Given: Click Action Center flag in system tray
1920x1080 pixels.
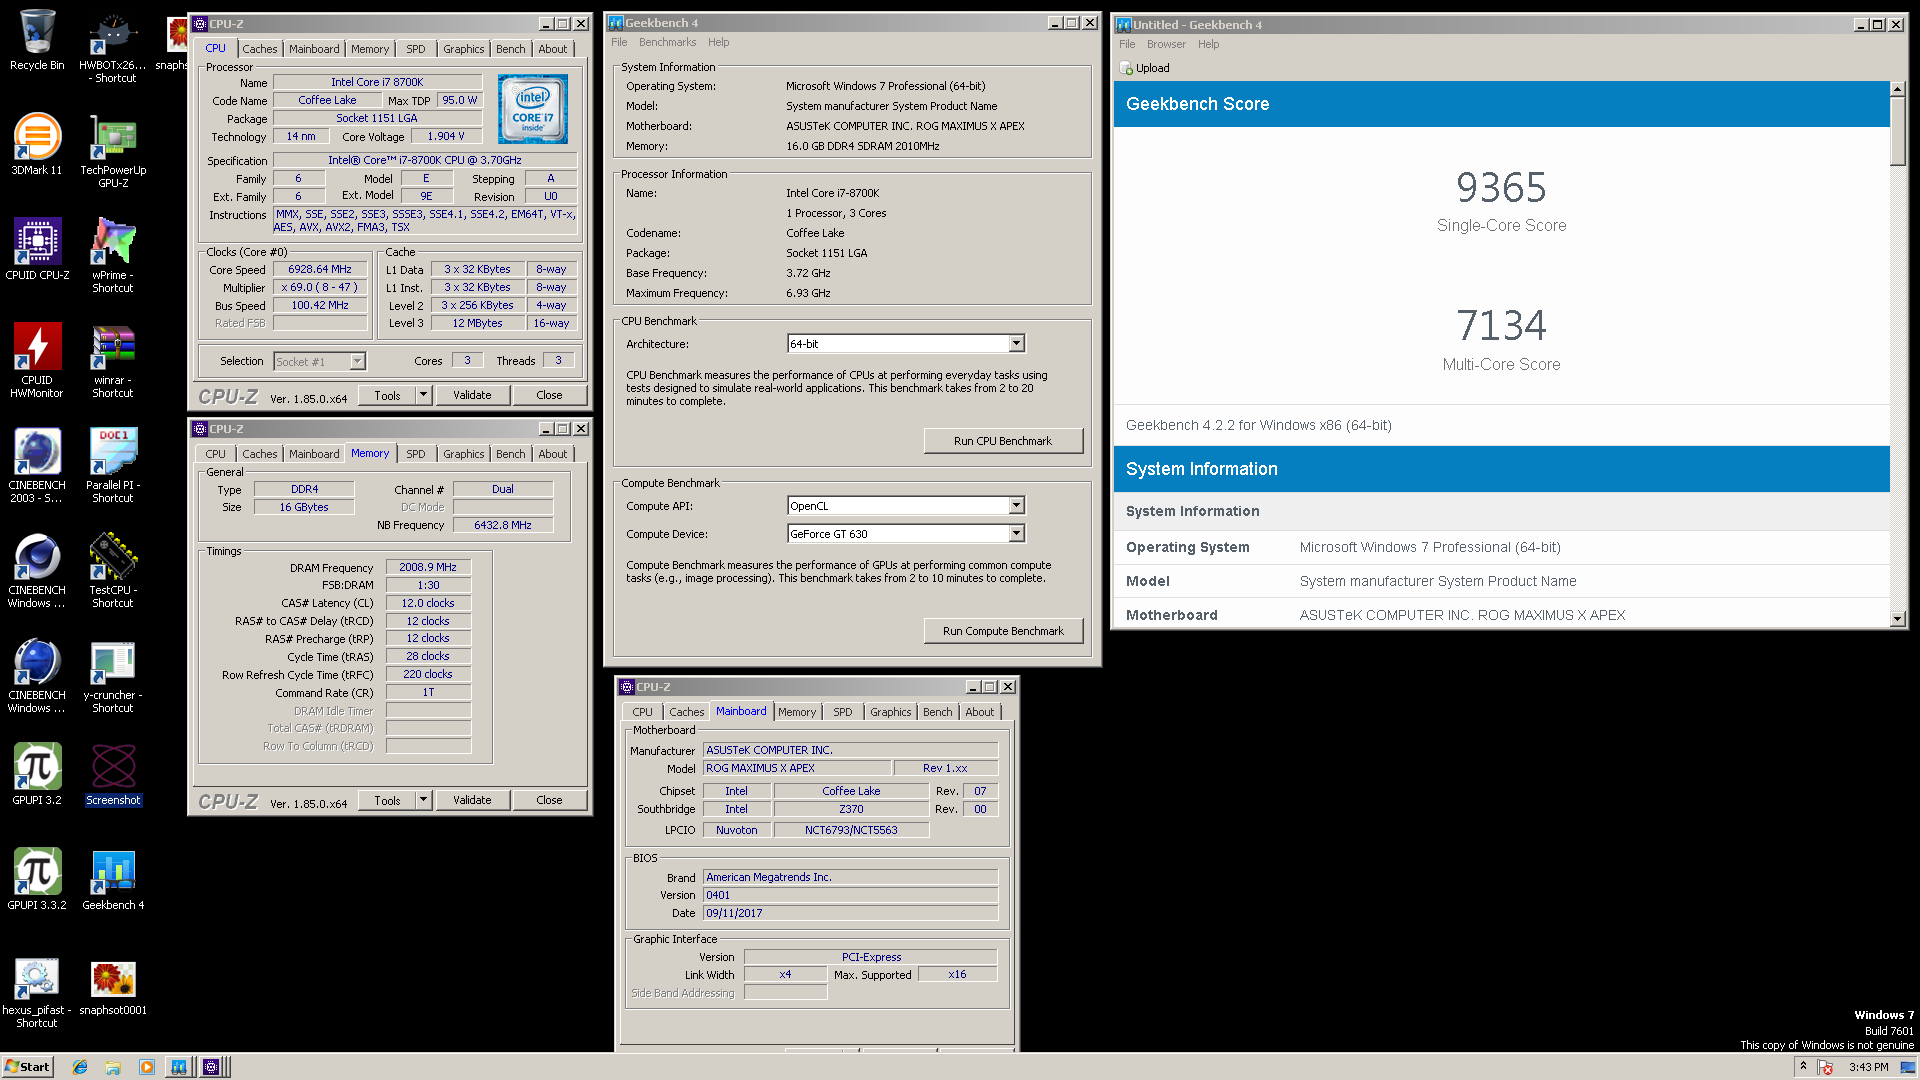Looking at the screenshot, I should [1826, 1067].
